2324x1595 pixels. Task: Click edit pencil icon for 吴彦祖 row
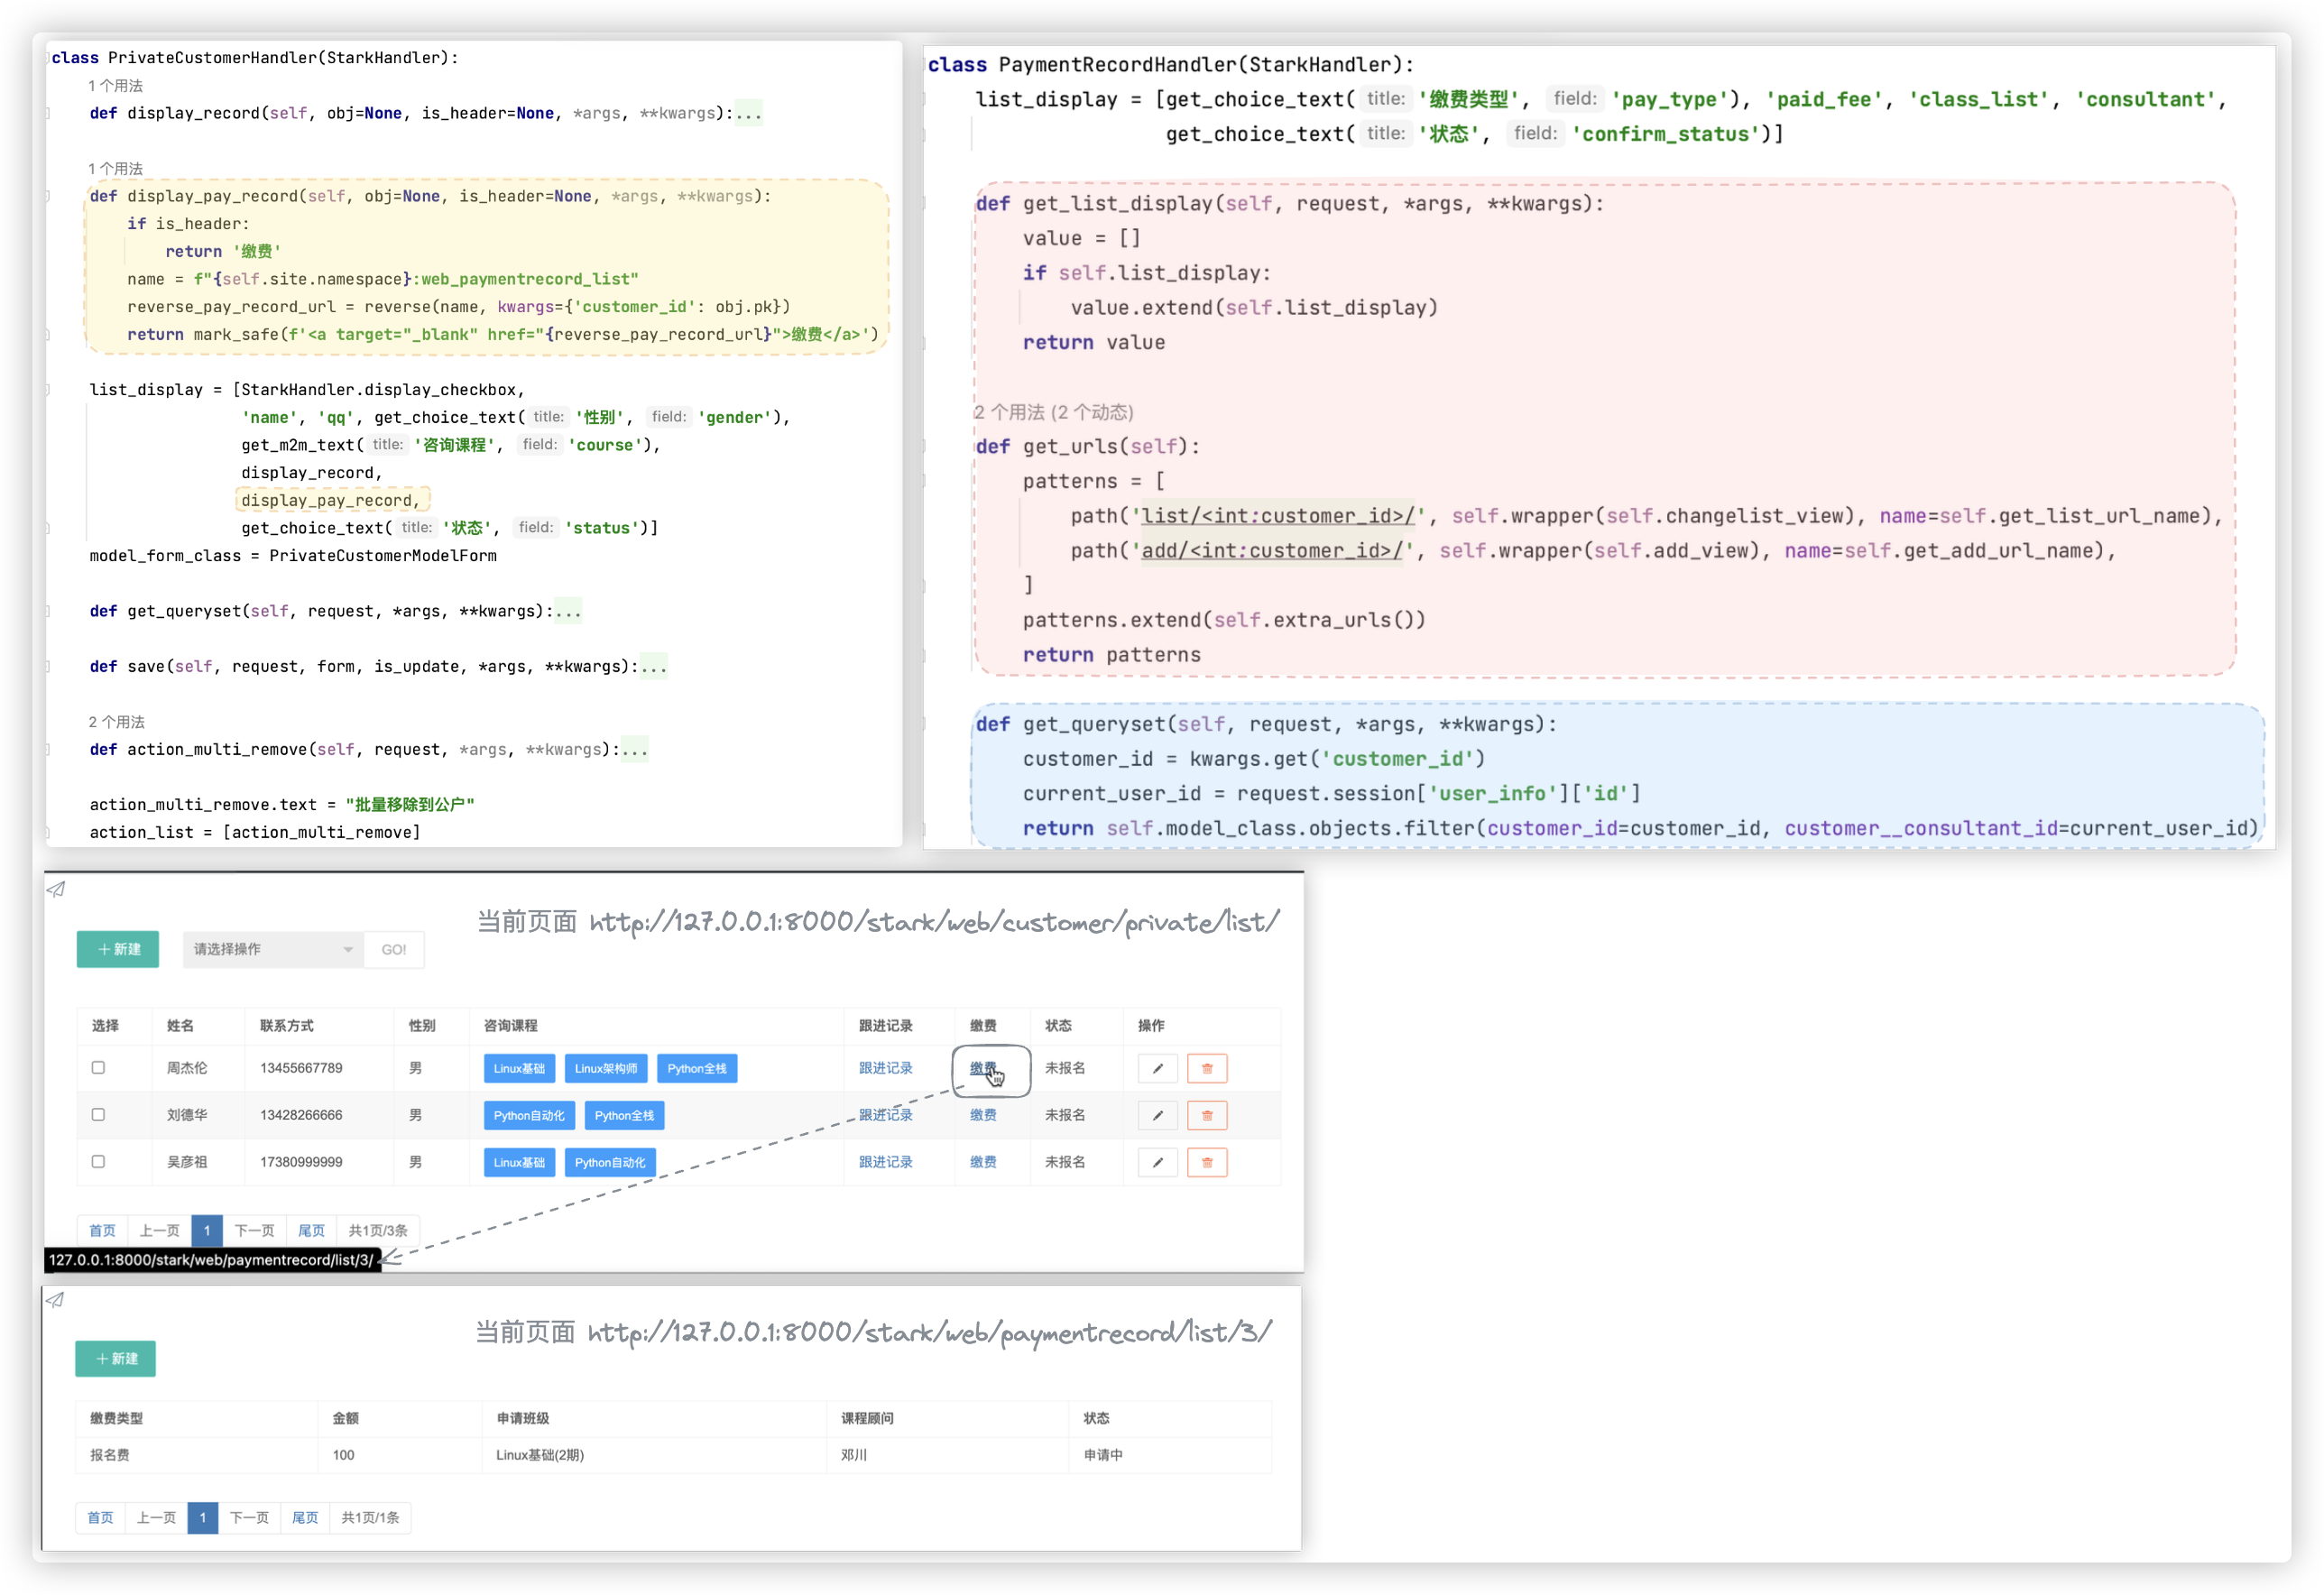tap(1157, 1162)
